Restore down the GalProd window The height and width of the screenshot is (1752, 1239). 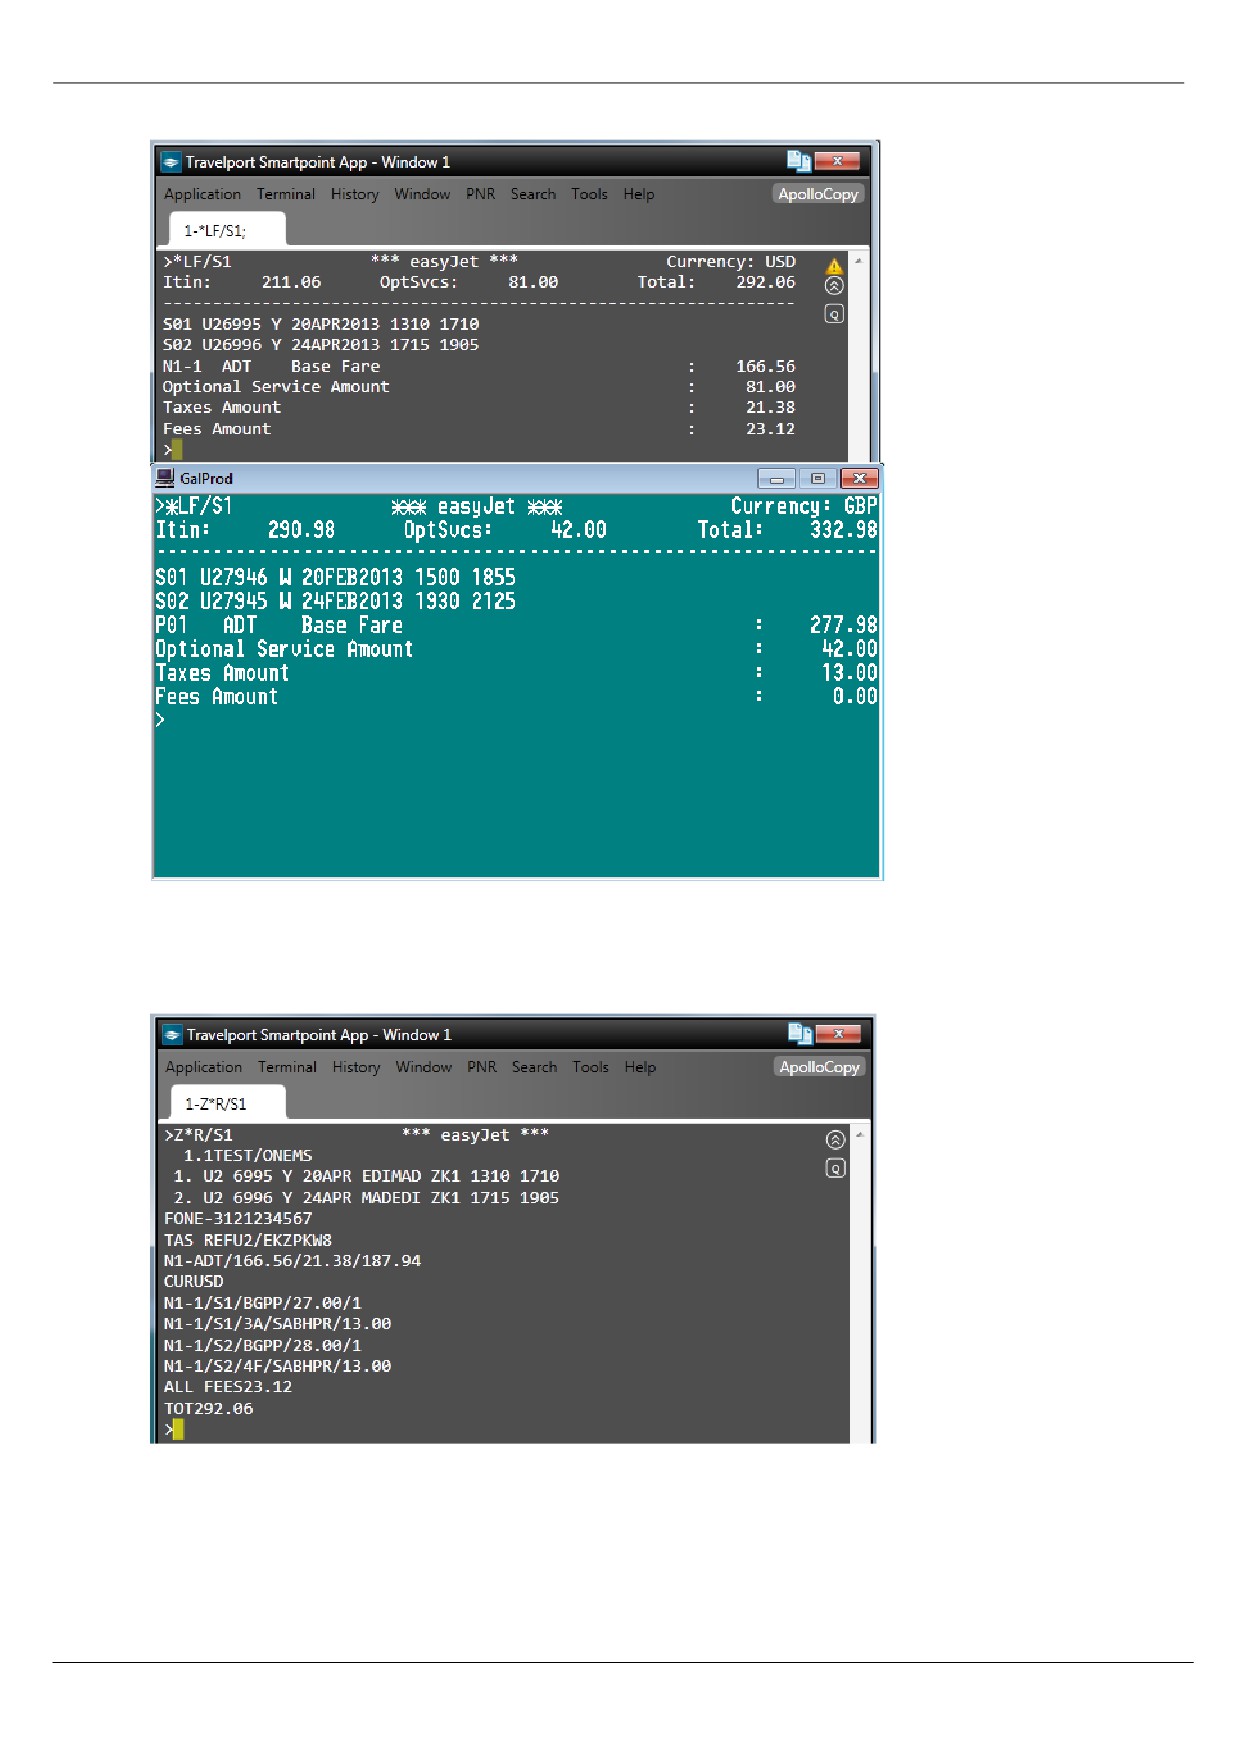(817, 479)
